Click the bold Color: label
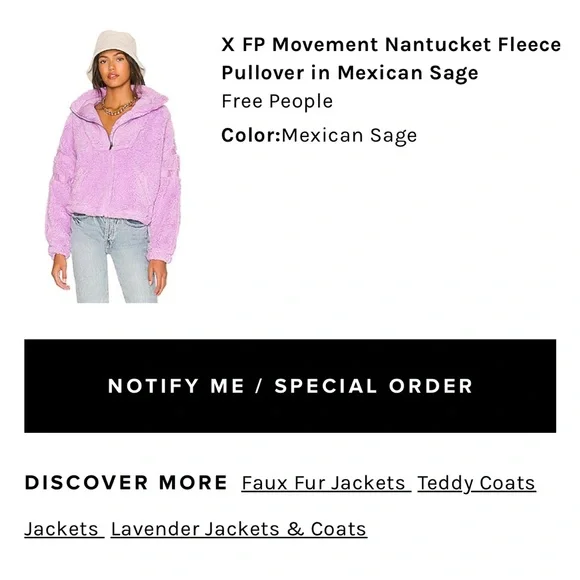 251,135
